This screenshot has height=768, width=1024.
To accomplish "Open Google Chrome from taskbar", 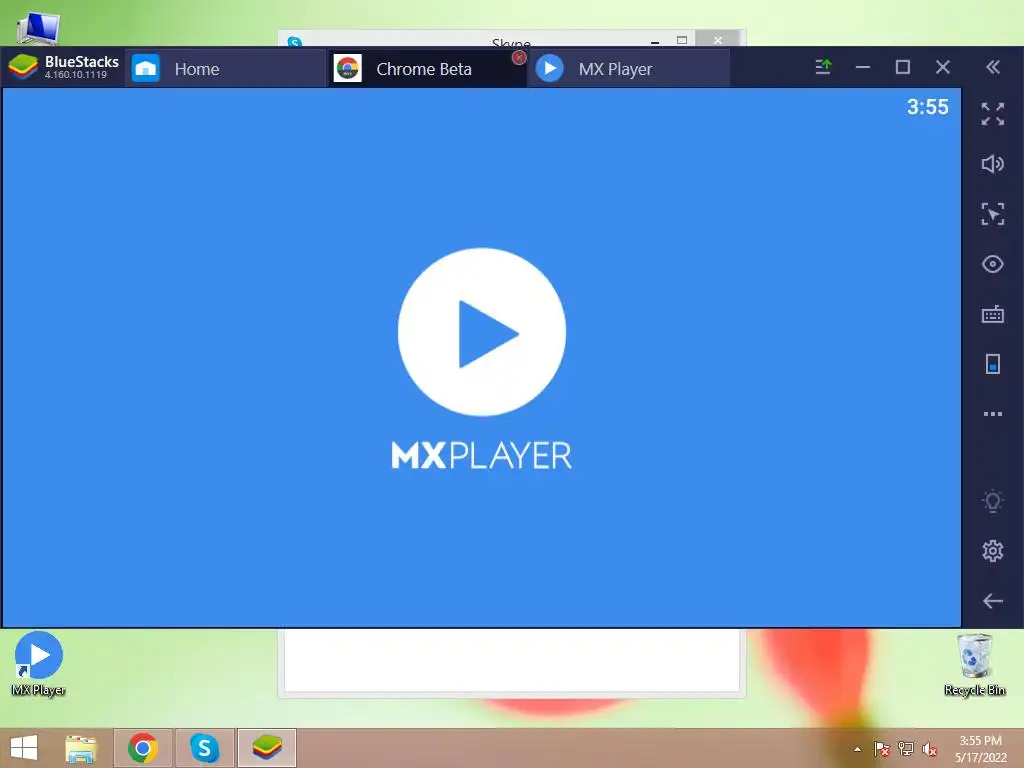I will (x=143, y=748).
